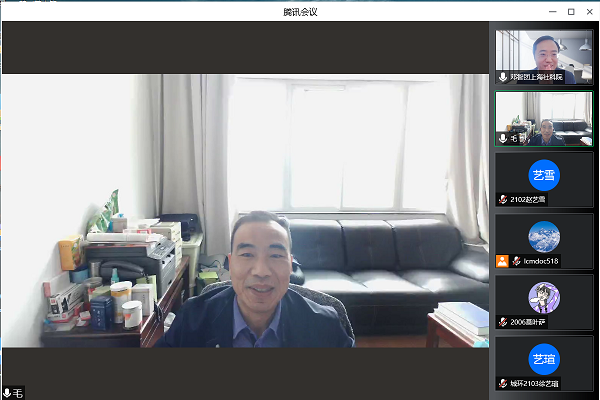Click main speaker's microphone icon at bottom-left
This screenshot has height=400, width=600.
pos(7,392)
